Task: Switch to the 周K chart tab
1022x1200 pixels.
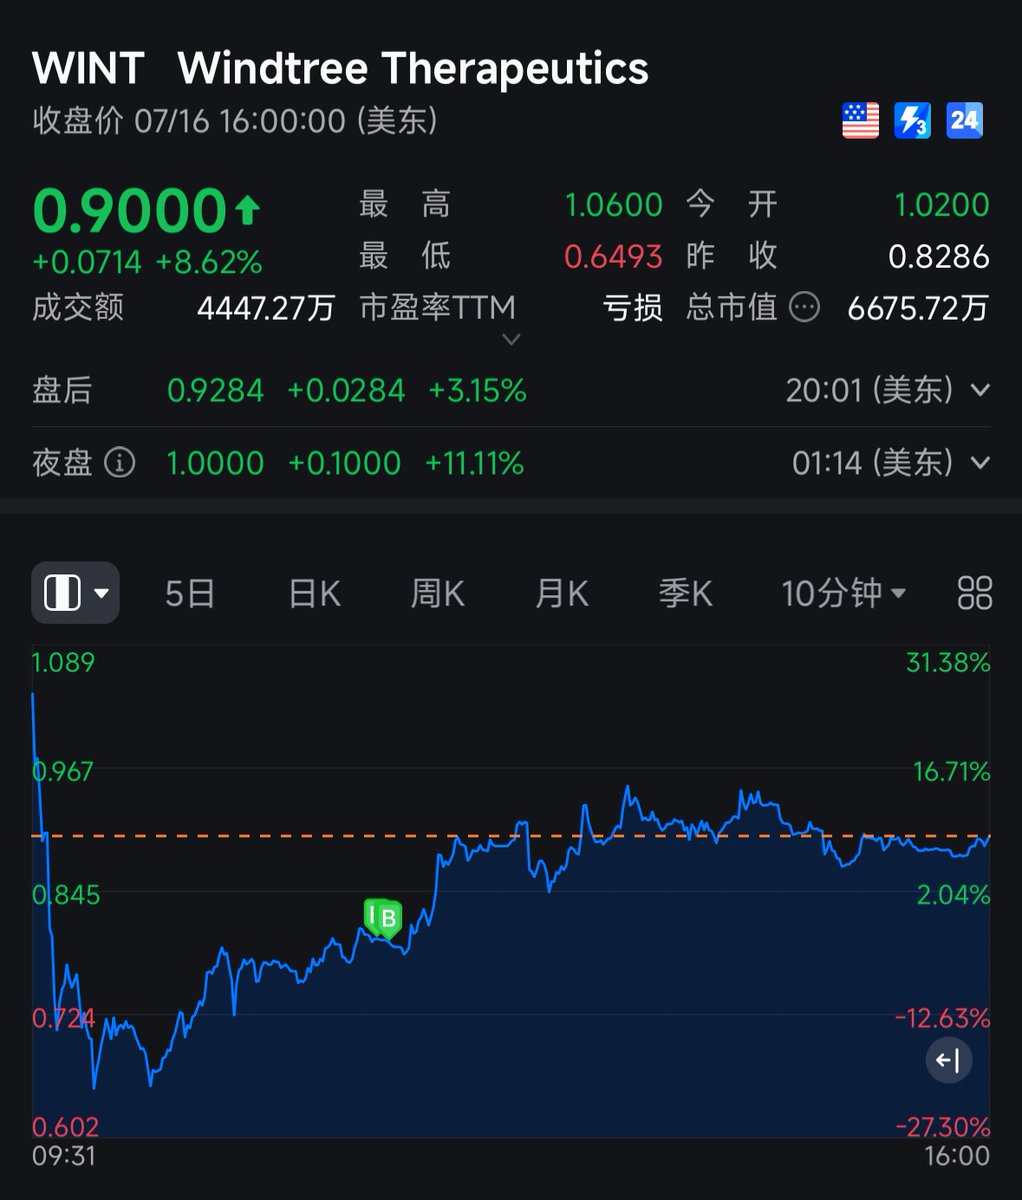Action: pyautogui.click(x=438, y=594)
